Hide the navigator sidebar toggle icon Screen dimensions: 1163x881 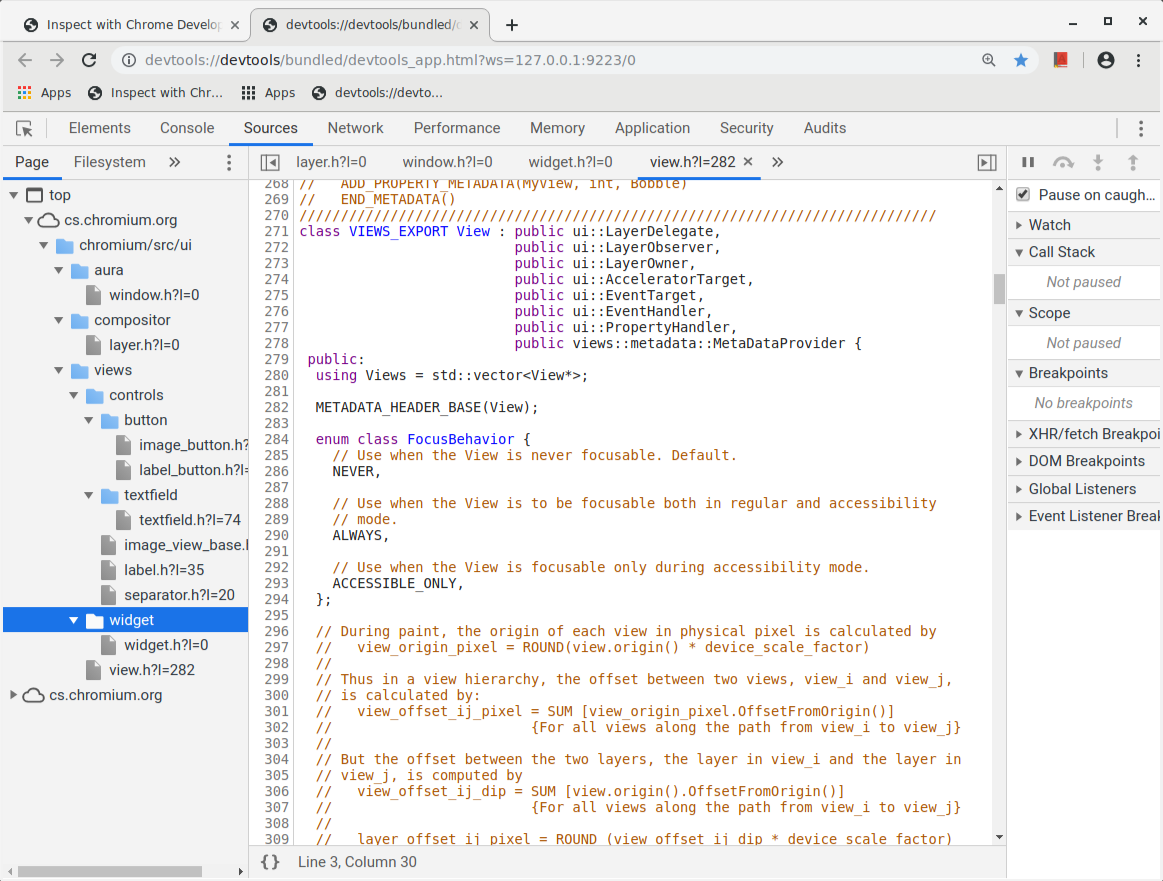pyautogui.click(x=269, y=162)
